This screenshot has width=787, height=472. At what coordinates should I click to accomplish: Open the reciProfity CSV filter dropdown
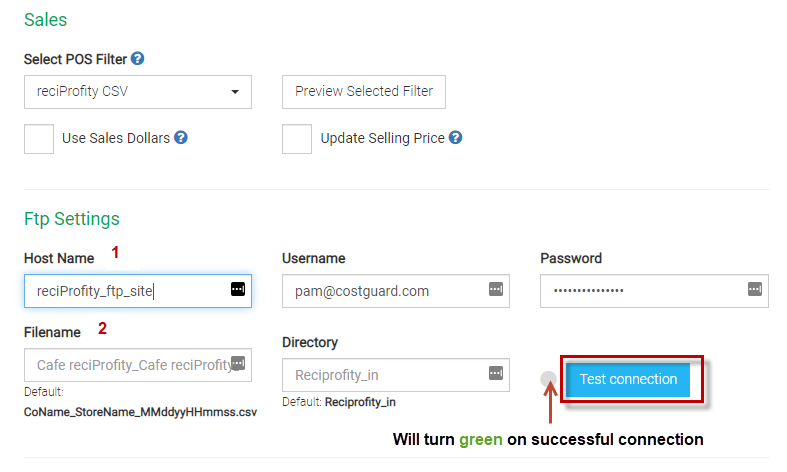click(138, 92)
